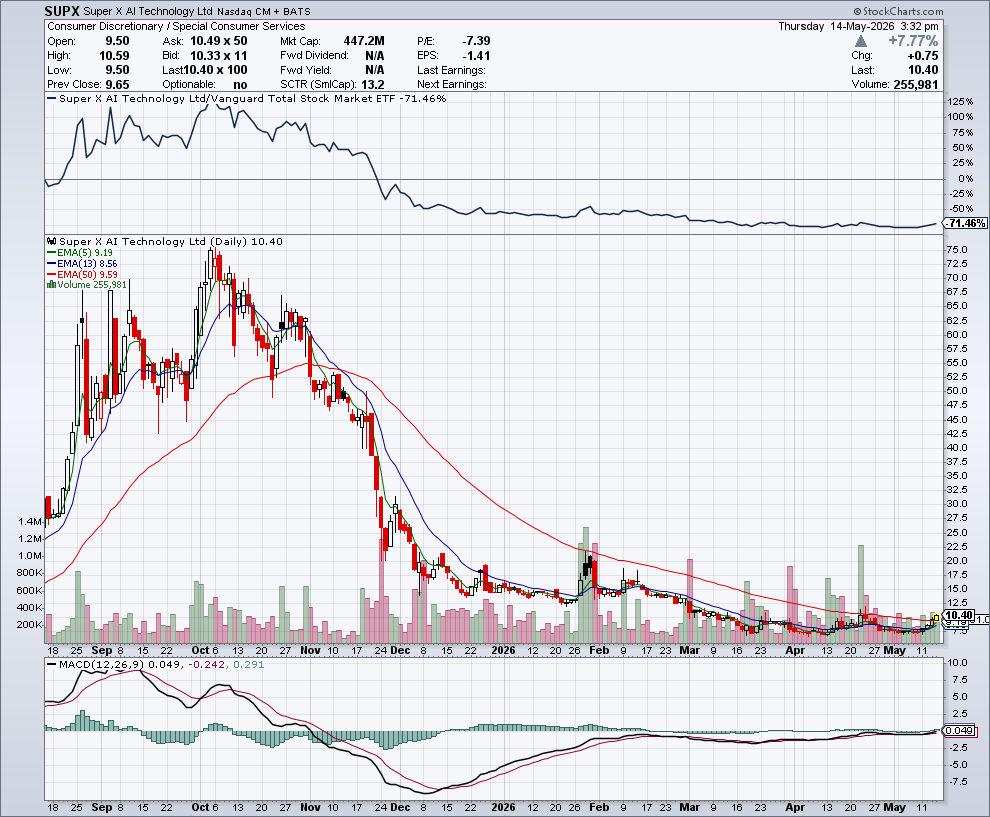Click the Chg value '+0.75'
The width and height of the screenshot is (990, 817).
pos(922,56)
